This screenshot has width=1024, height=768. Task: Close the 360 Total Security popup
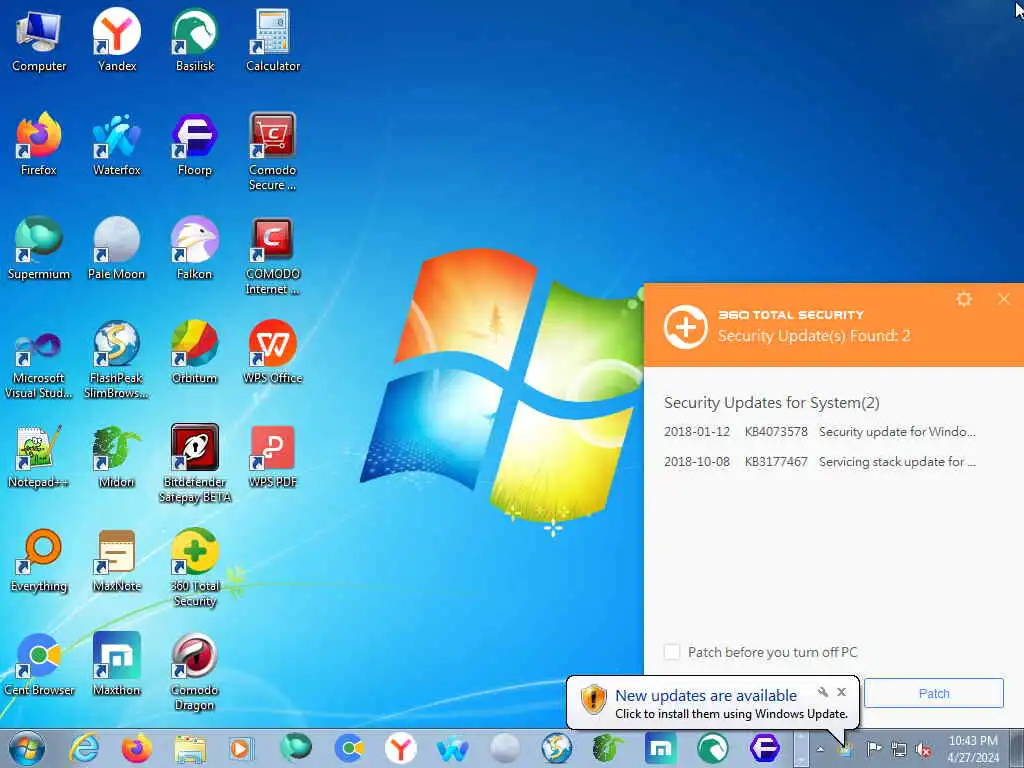(x=1004, y=299)
